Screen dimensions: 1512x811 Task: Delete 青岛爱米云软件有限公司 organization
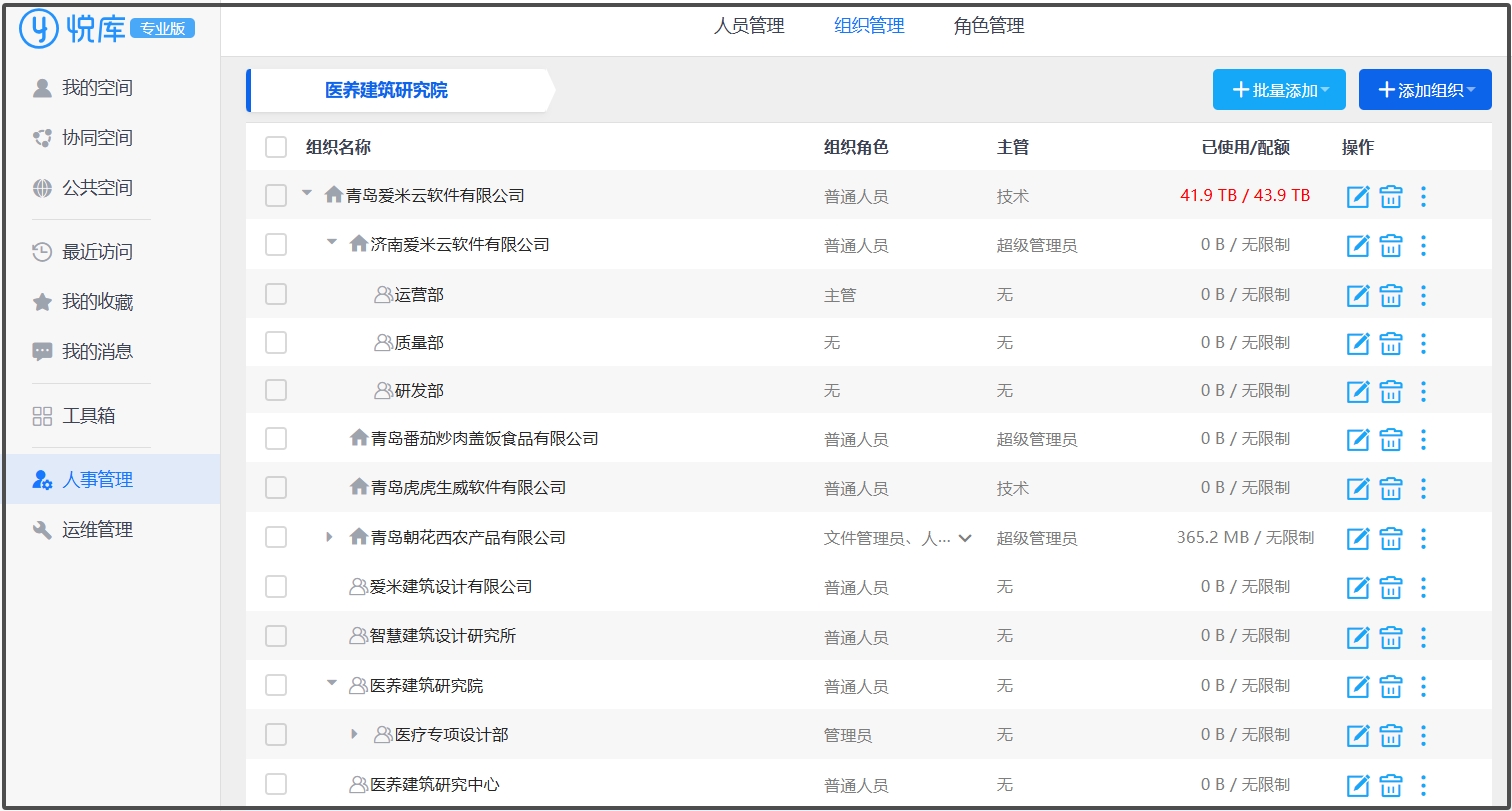tap(1391, 197)
